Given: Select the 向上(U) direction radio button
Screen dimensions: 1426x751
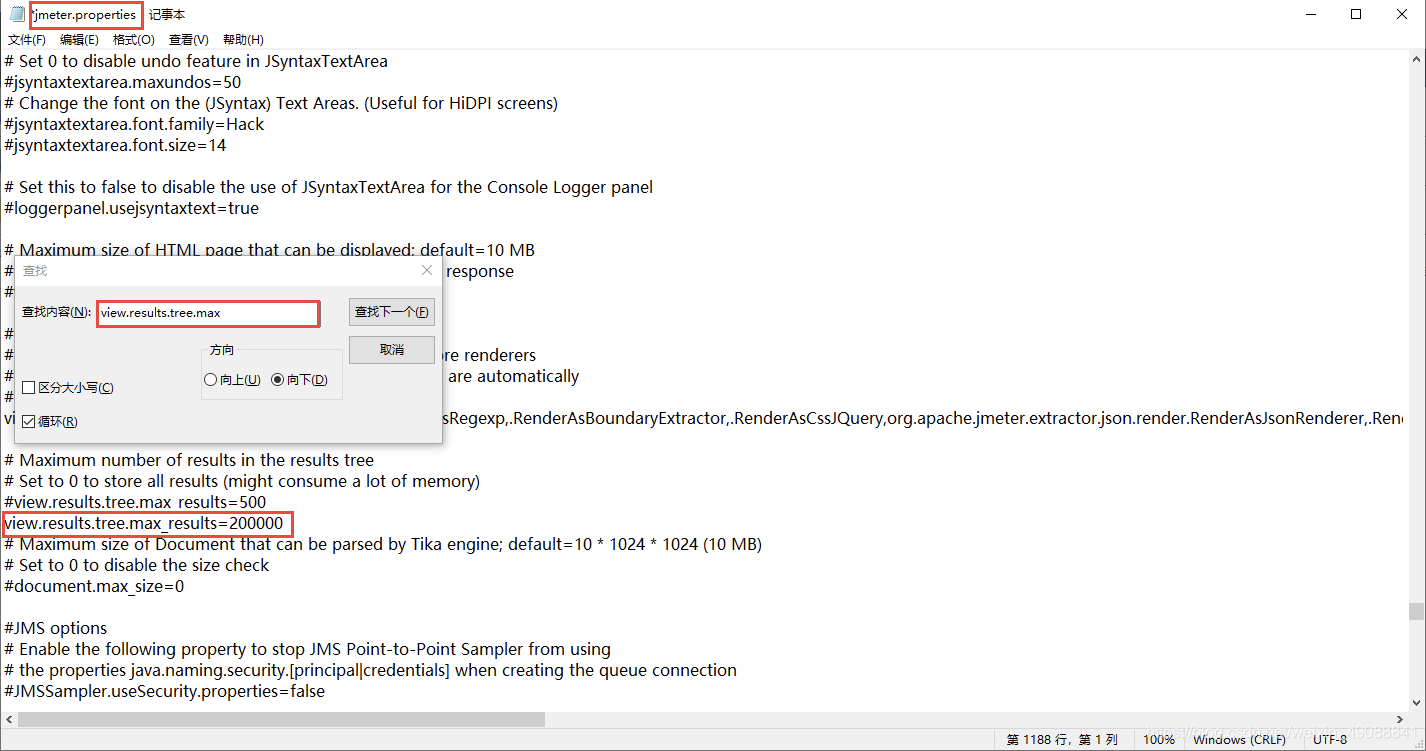Looking at the screenshot, I should click(x=210, y=380).
